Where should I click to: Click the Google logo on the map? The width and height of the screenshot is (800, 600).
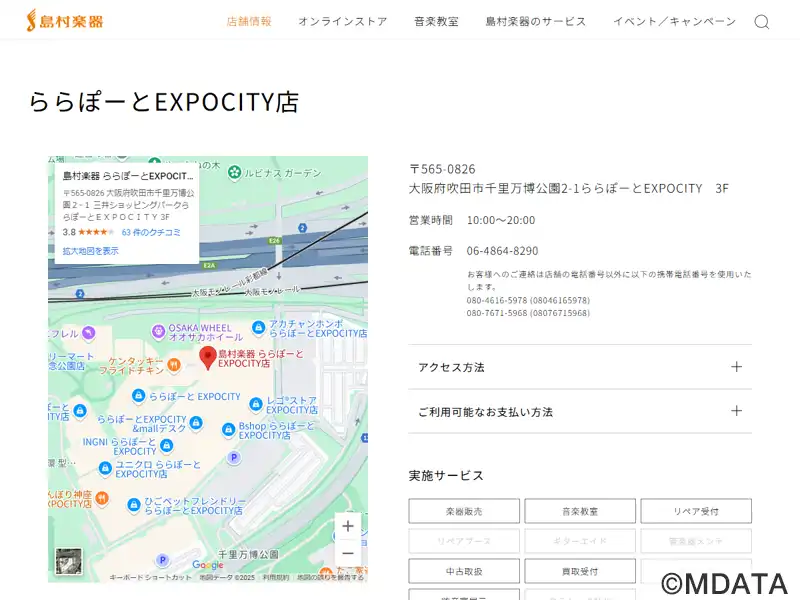tap(208, 565)
